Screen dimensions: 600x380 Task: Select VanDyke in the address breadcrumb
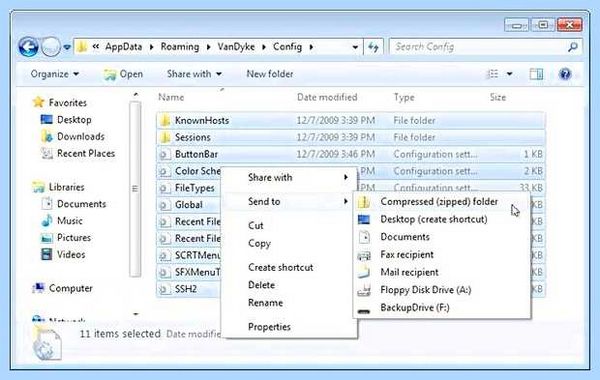click(x=236, y=47)
